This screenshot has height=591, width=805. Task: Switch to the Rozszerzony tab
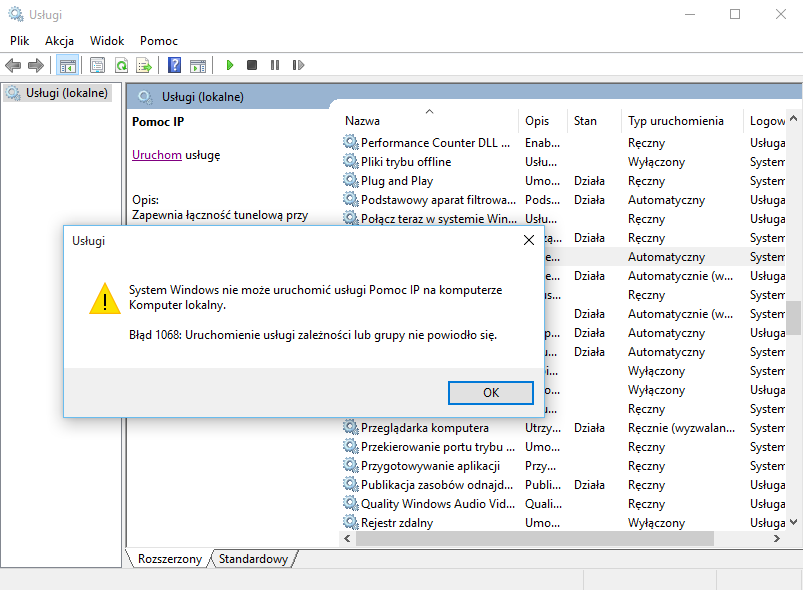(169, 559)
